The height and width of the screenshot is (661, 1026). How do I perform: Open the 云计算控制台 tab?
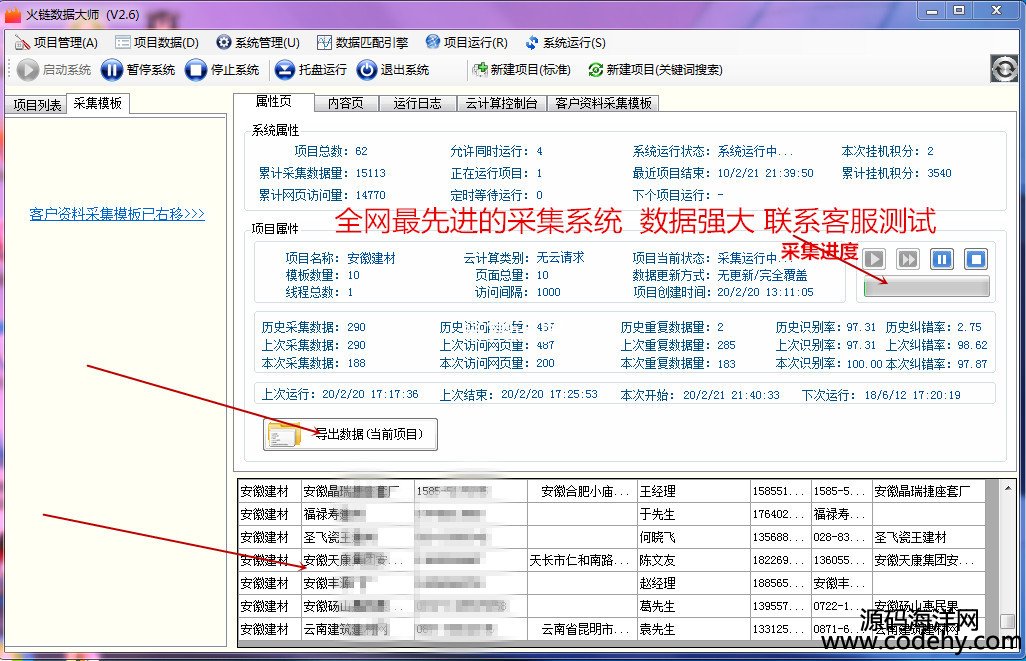pyautogui.click(x=501, y=103)
